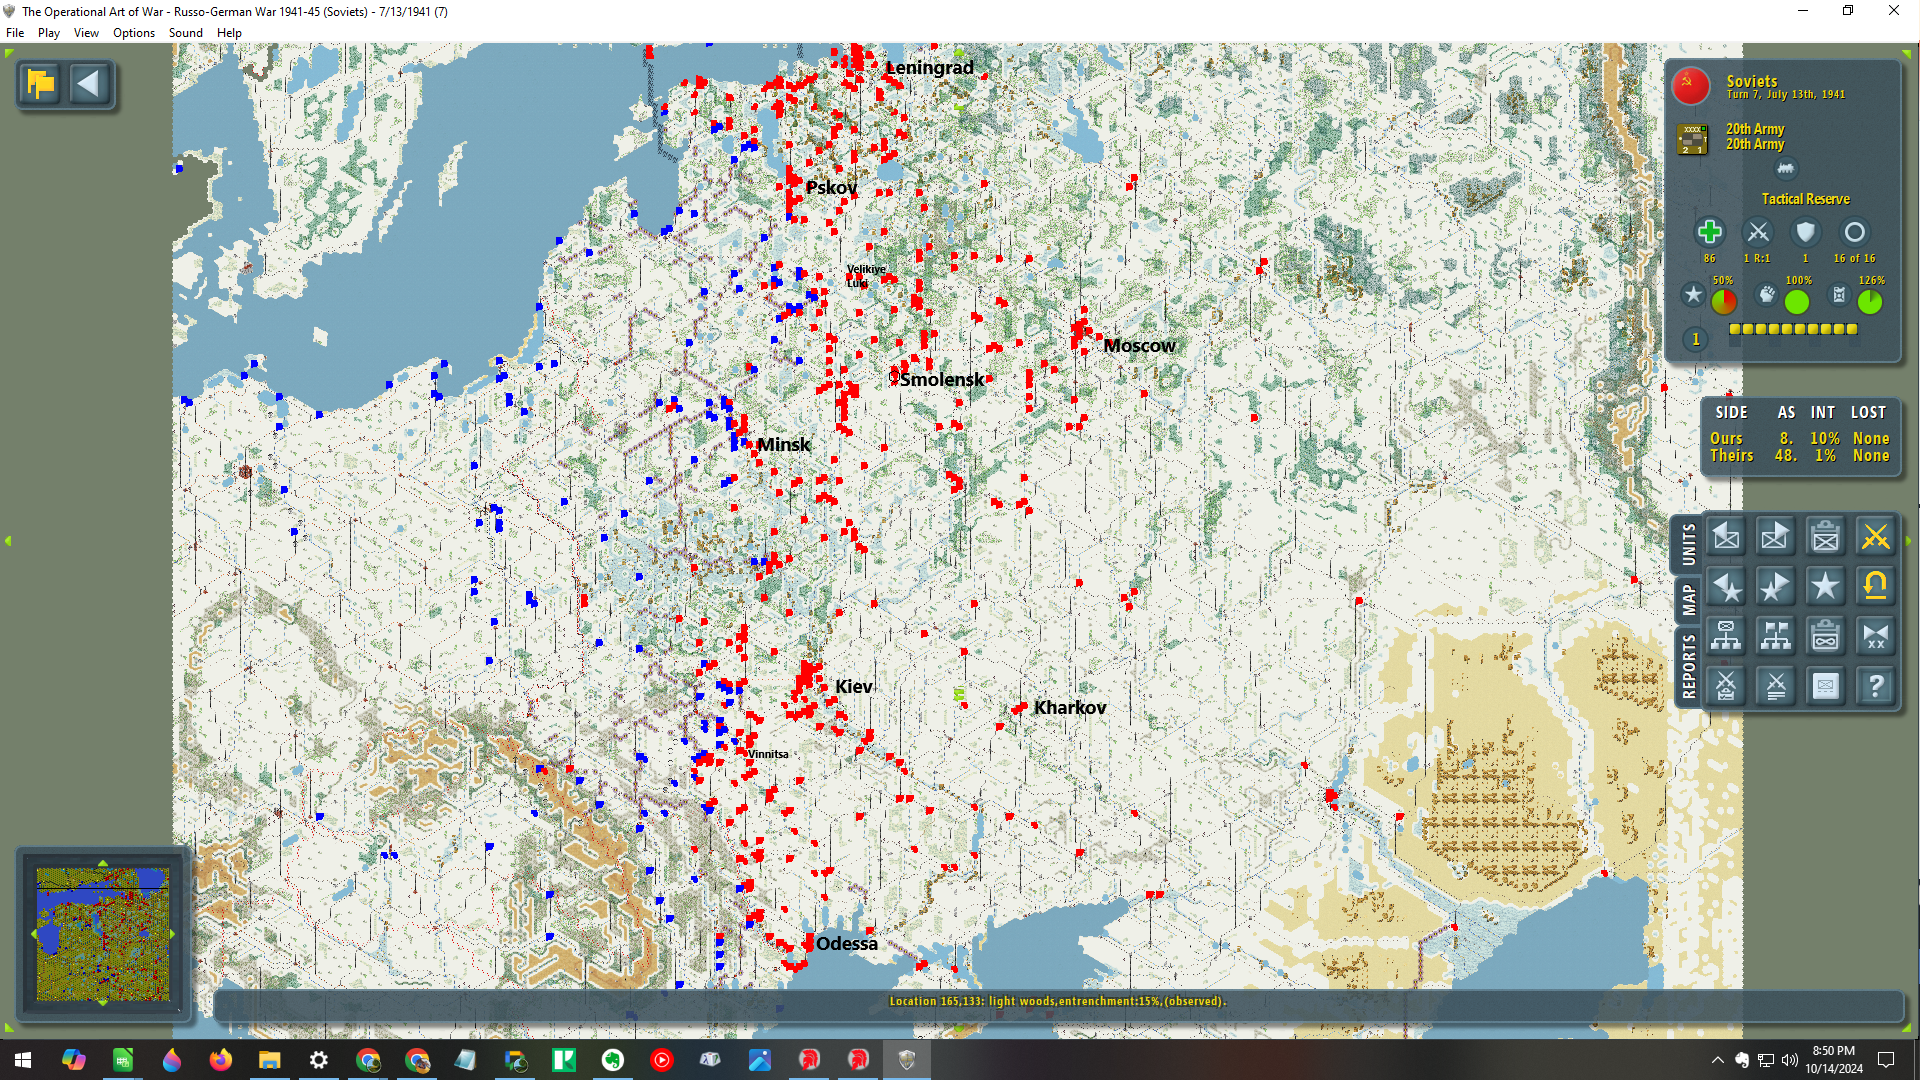Open the View menu
Screen dimensions: 1920x1080
[86, 33]
